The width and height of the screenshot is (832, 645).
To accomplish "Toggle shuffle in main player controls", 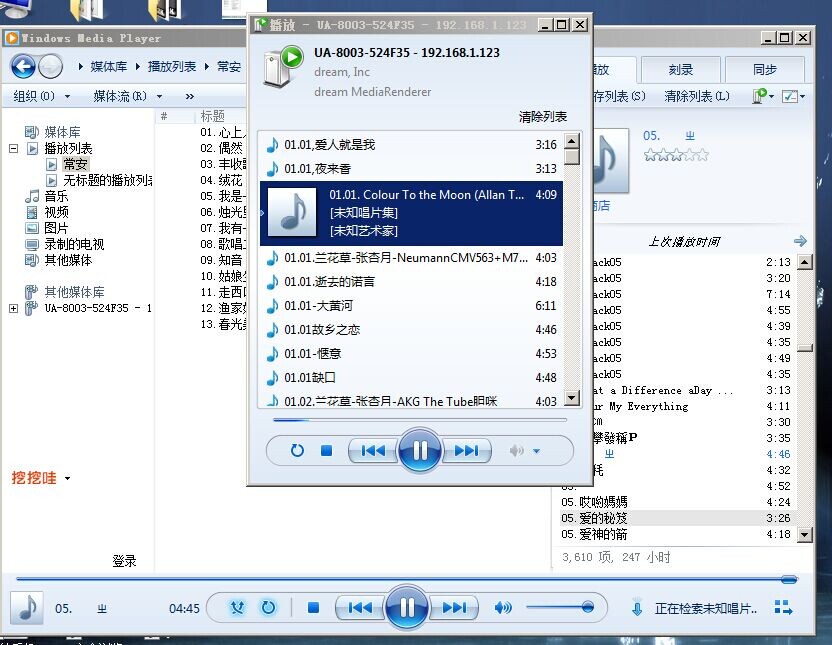I will (237, 607).
